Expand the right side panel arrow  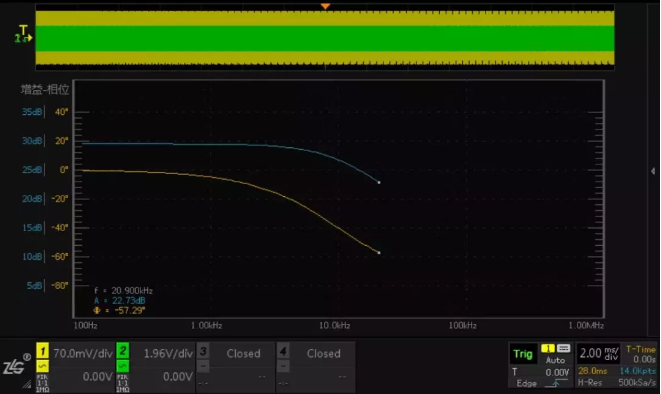point(653,171)
